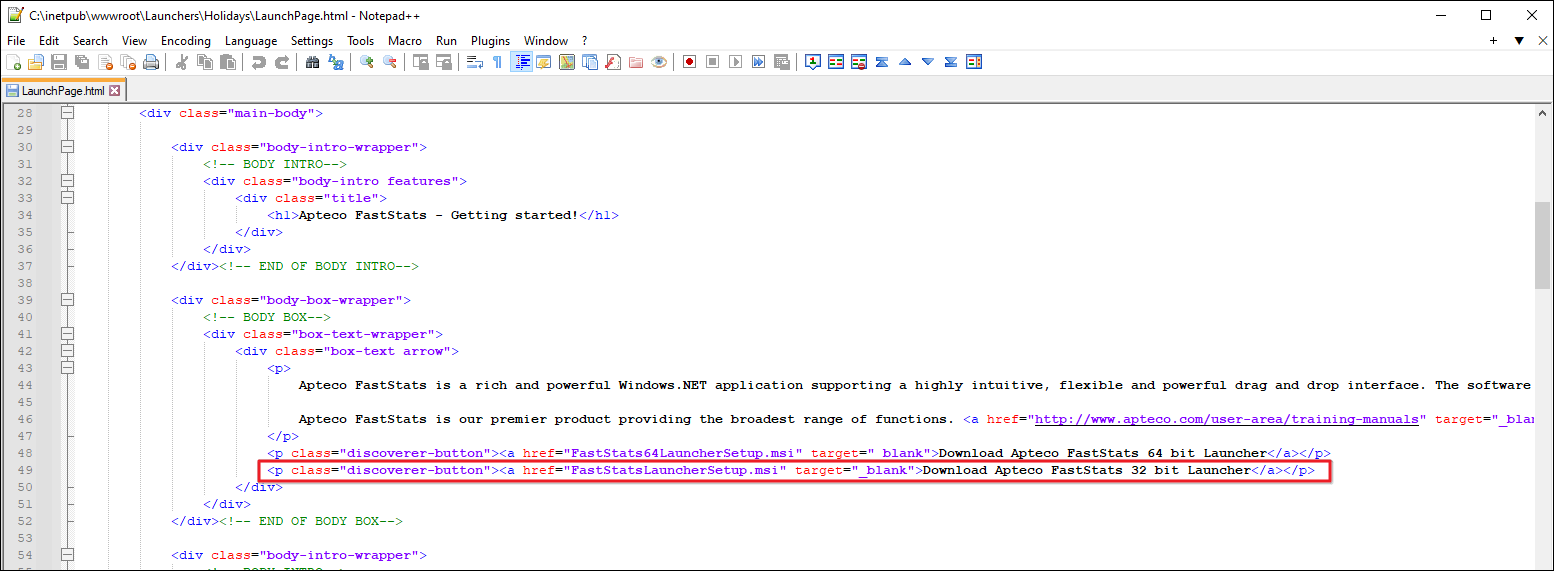Open the Macro menu
The image size is (1554, 571).
coord(405,41)
